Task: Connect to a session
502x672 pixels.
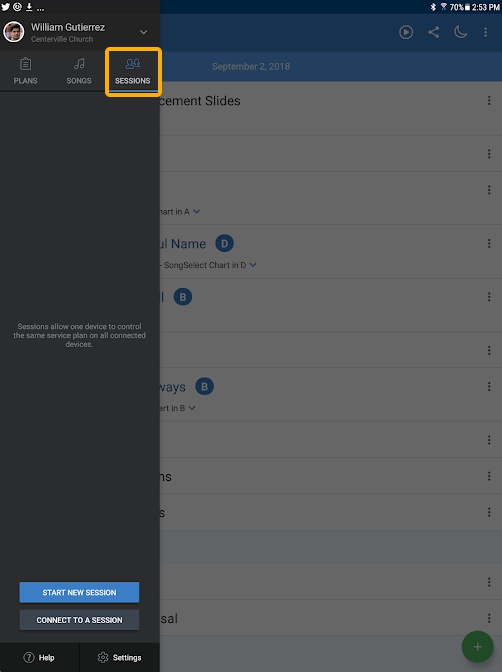Action: click(x=79, y=620)
